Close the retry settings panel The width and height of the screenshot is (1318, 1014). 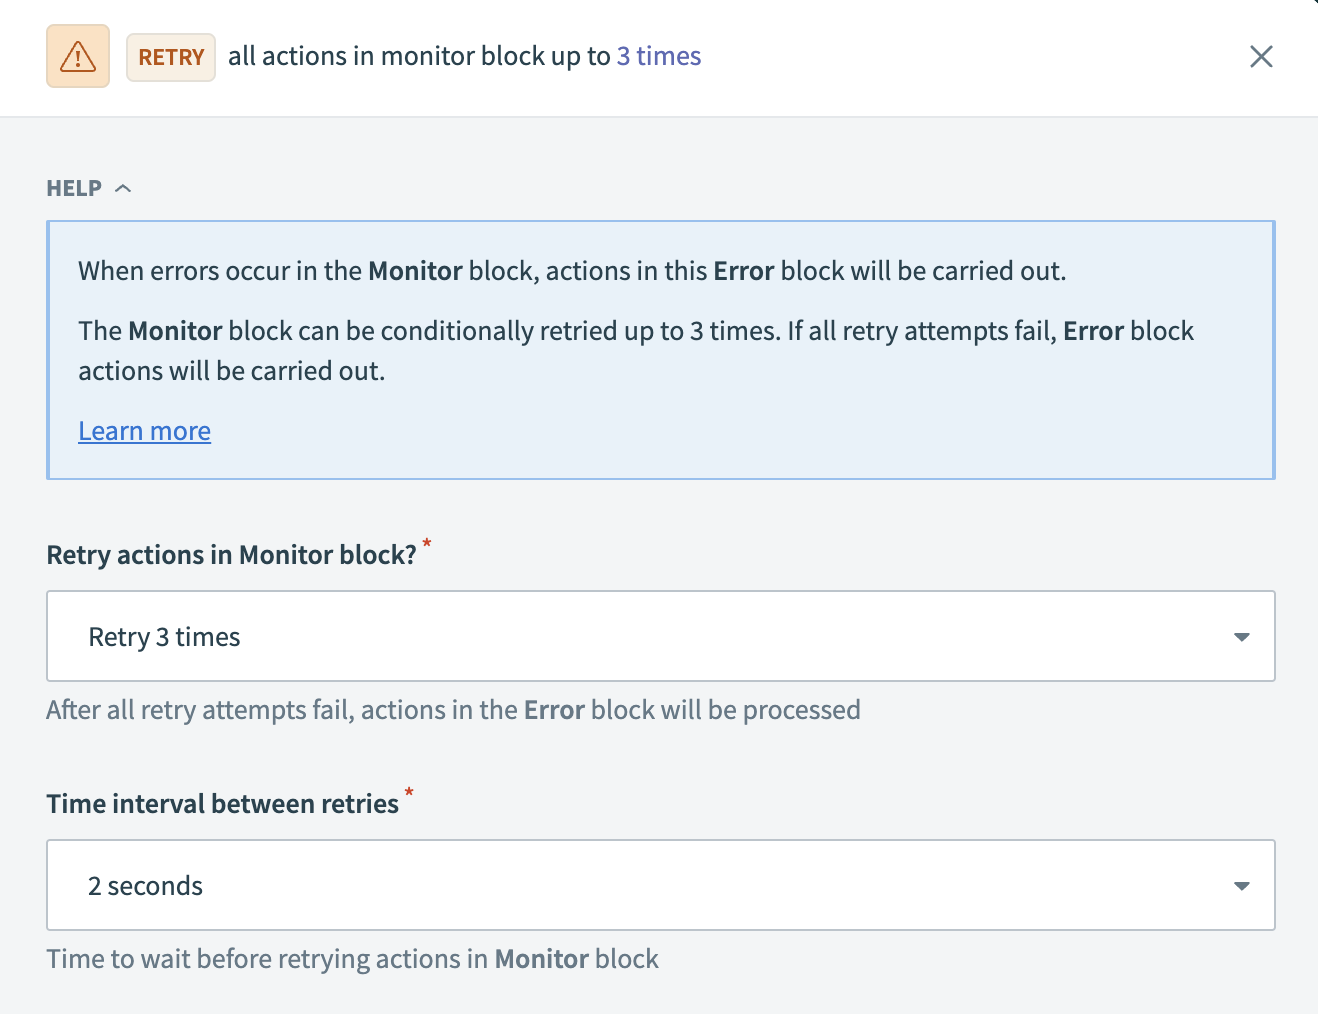[x=1261, y=57]
